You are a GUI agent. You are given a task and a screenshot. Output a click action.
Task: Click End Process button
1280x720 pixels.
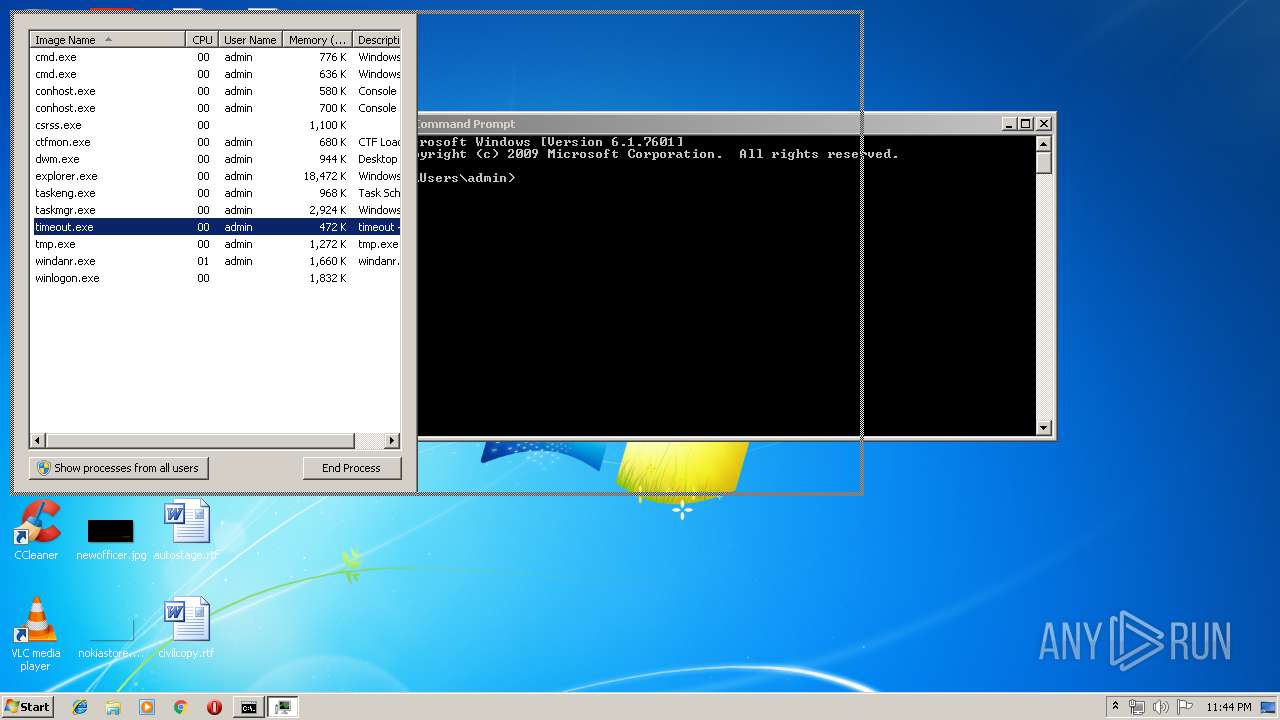[x=352, y=468]
